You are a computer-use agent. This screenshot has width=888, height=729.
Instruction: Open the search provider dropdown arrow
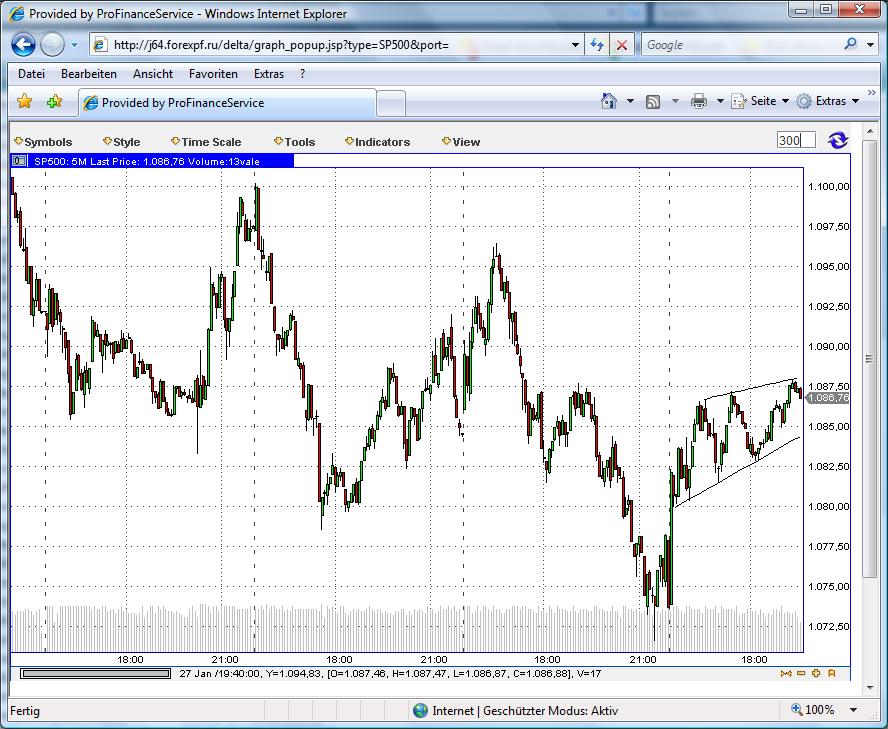click(870, 44)
